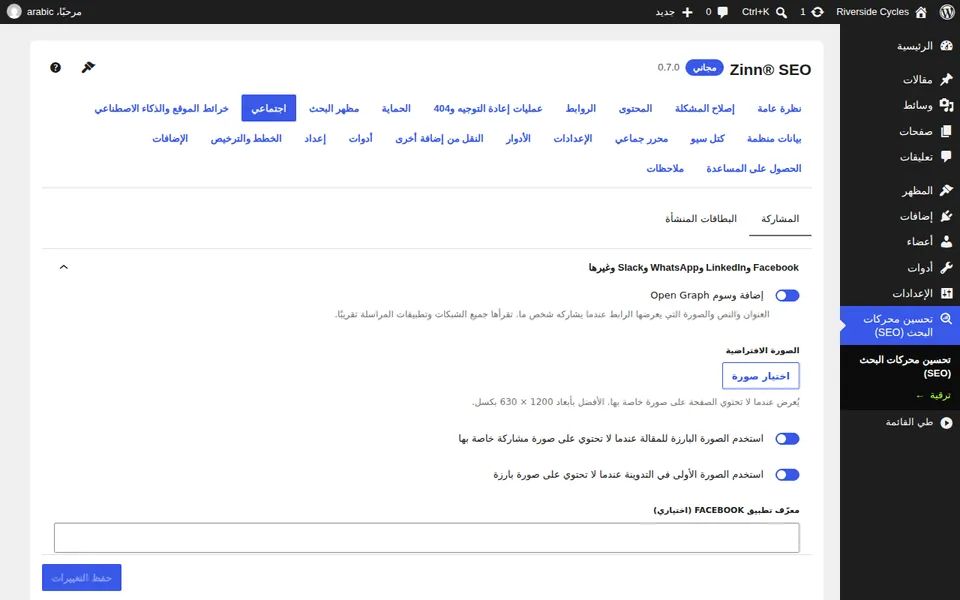Click طي القائمة collapse menu icon

(x=947, y=422)
